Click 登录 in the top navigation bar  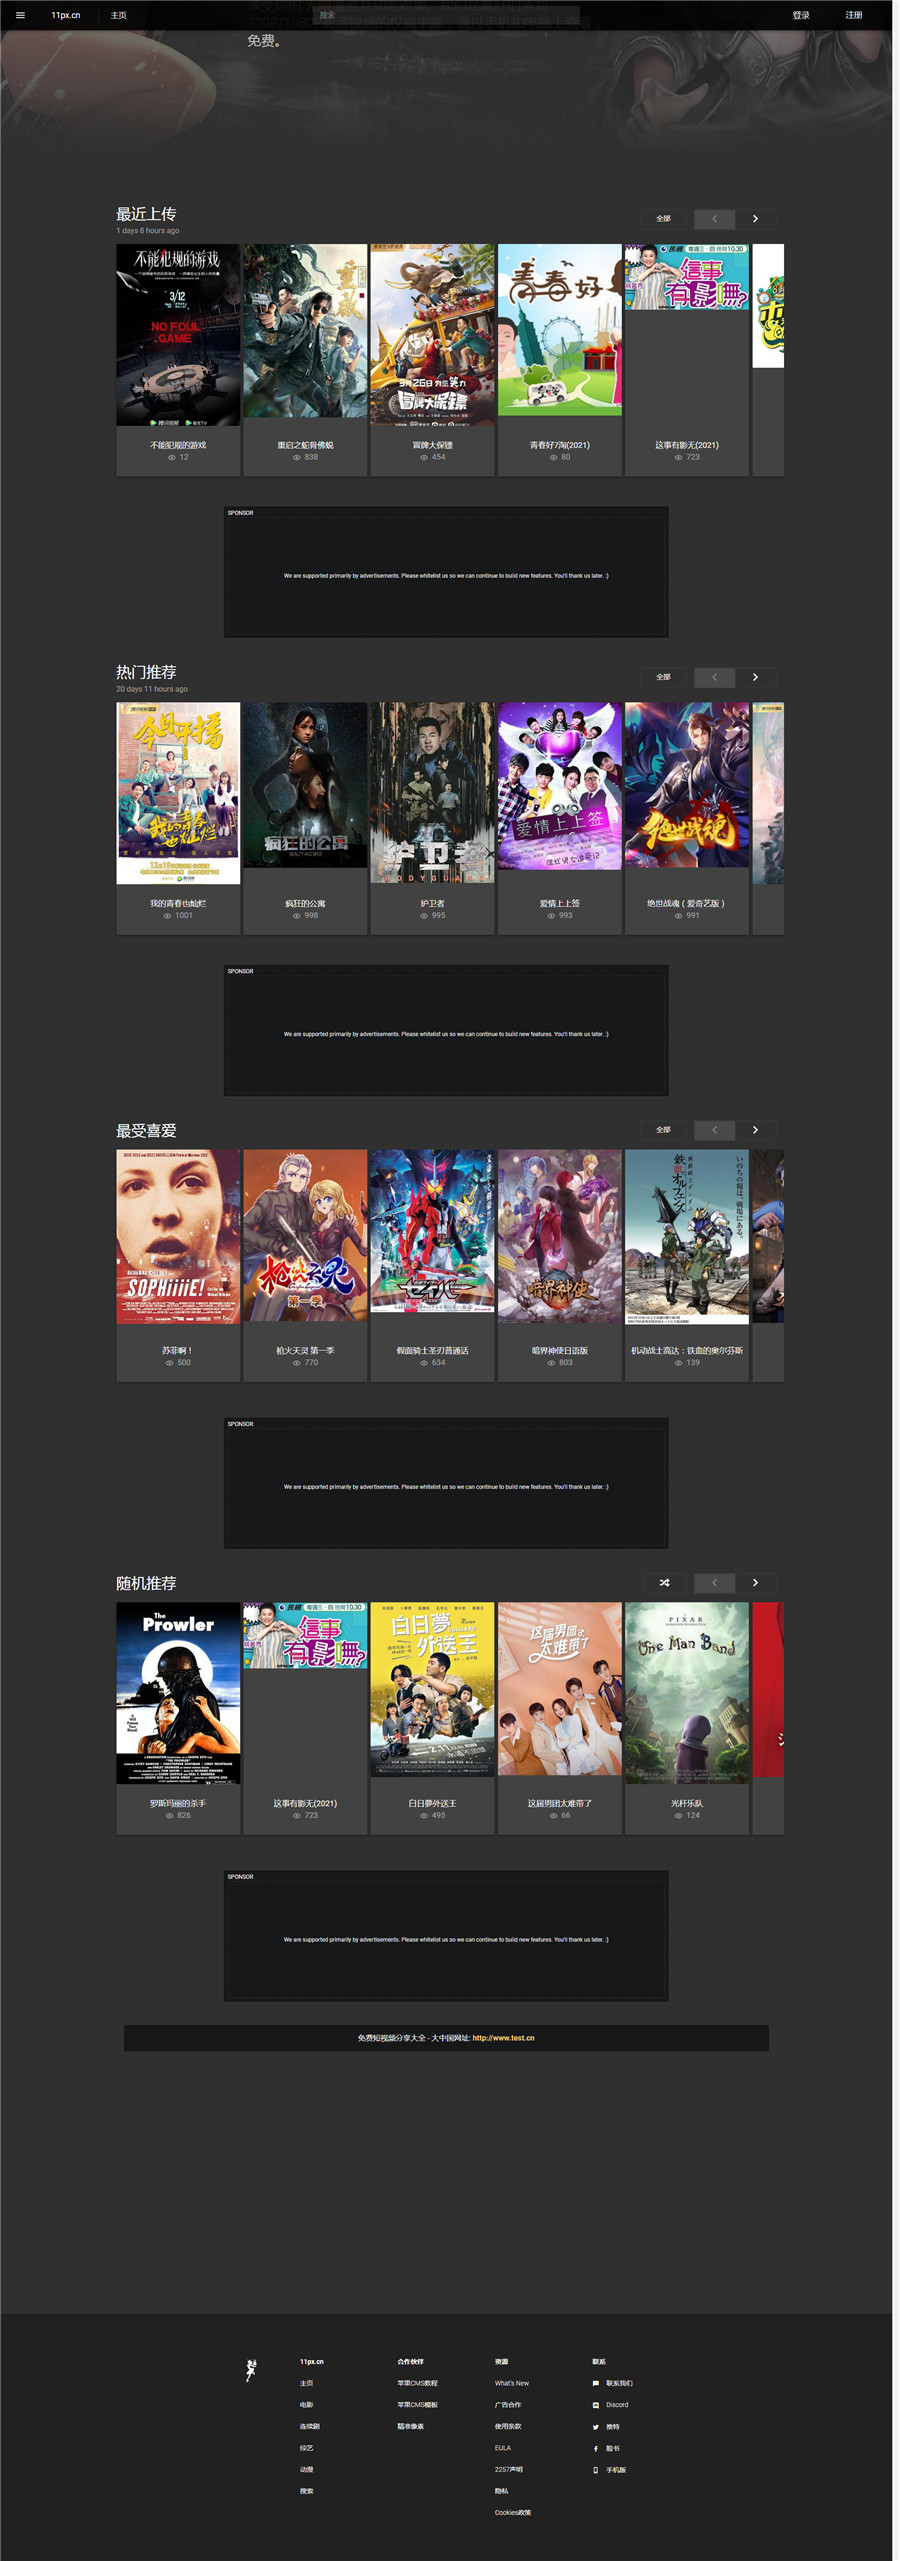(x=801, y=15)
